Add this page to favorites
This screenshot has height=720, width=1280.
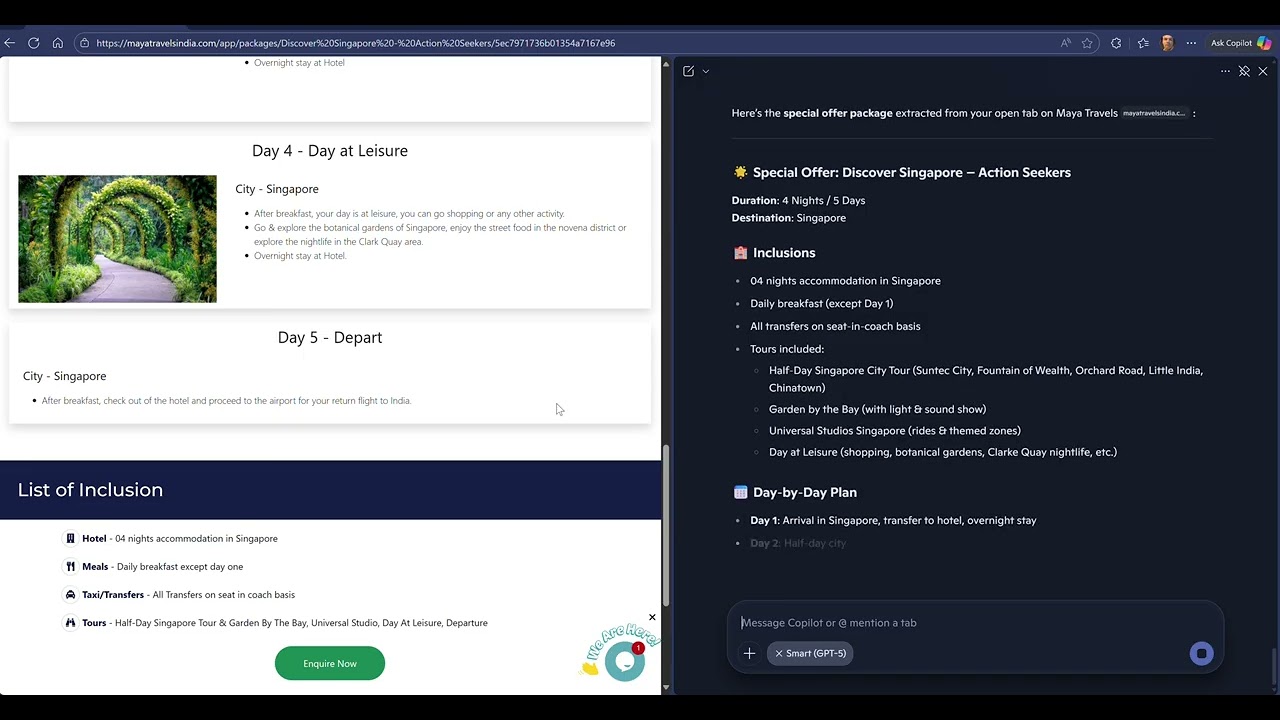[x=1087, y=43]
